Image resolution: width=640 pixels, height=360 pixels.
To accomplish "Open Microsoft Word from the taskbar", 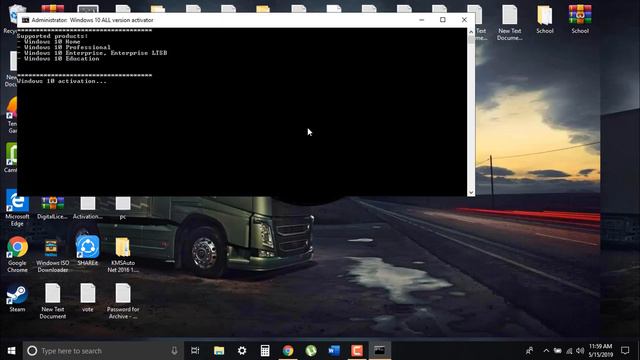I will coord(334,350).
